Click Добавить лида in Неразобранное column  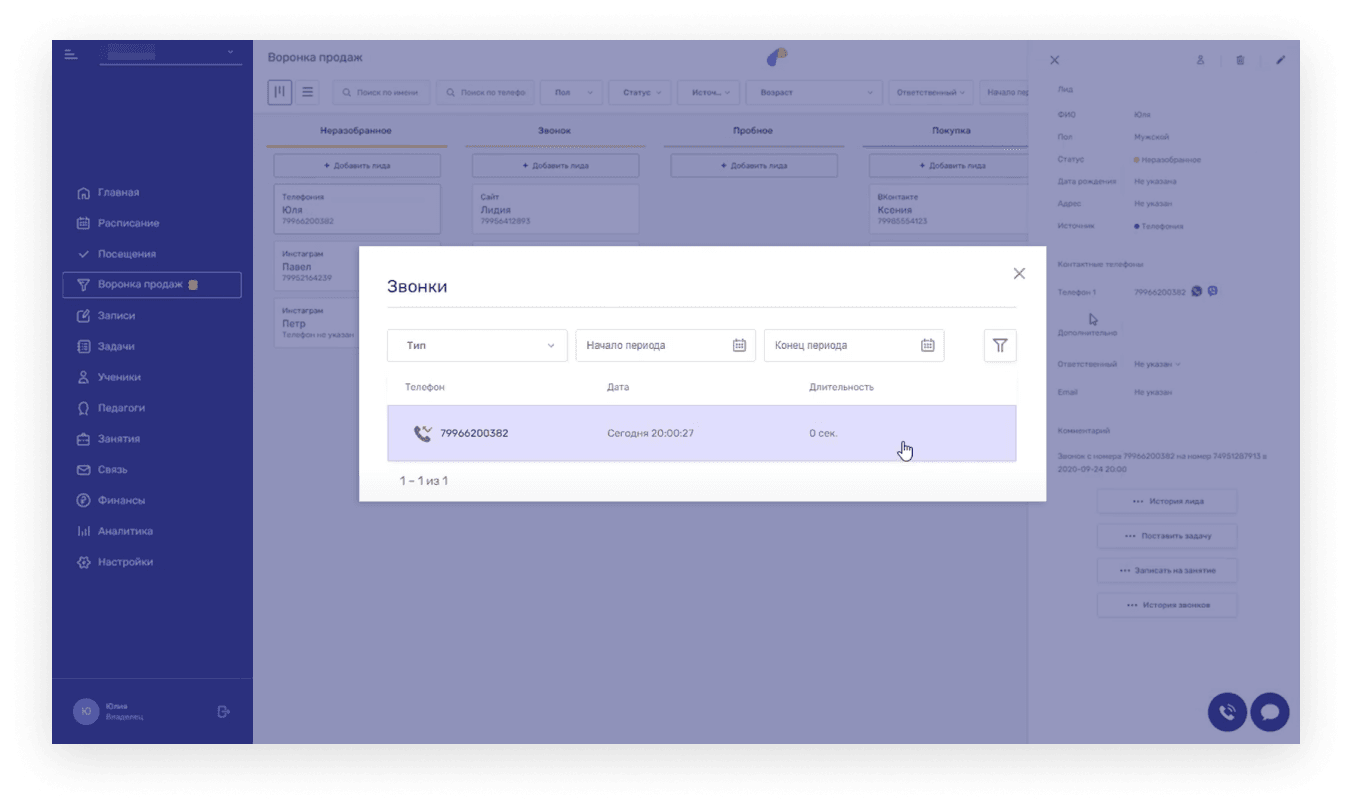tap(357, 166)
